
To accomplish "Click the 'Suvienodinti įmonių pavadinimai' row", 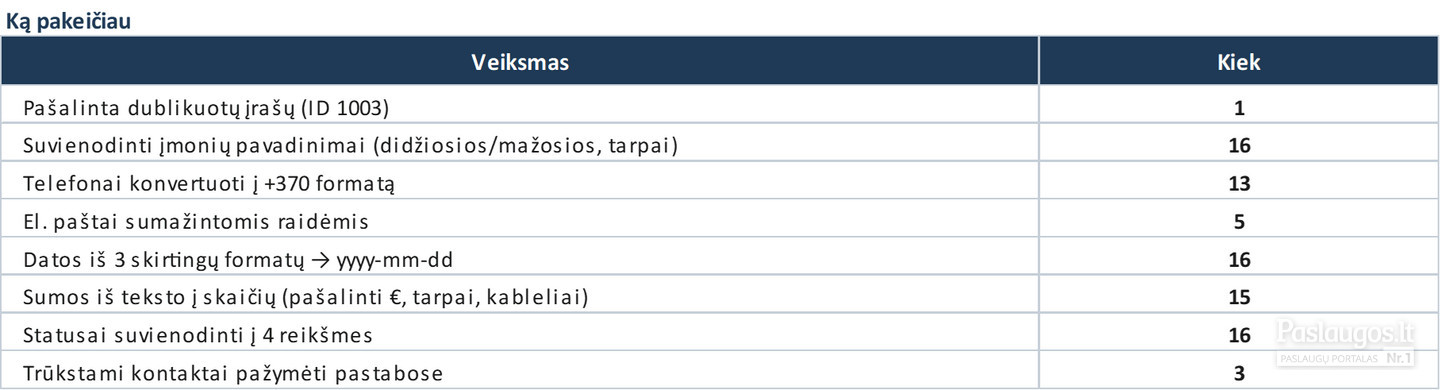I will click(x=720, y=145).
